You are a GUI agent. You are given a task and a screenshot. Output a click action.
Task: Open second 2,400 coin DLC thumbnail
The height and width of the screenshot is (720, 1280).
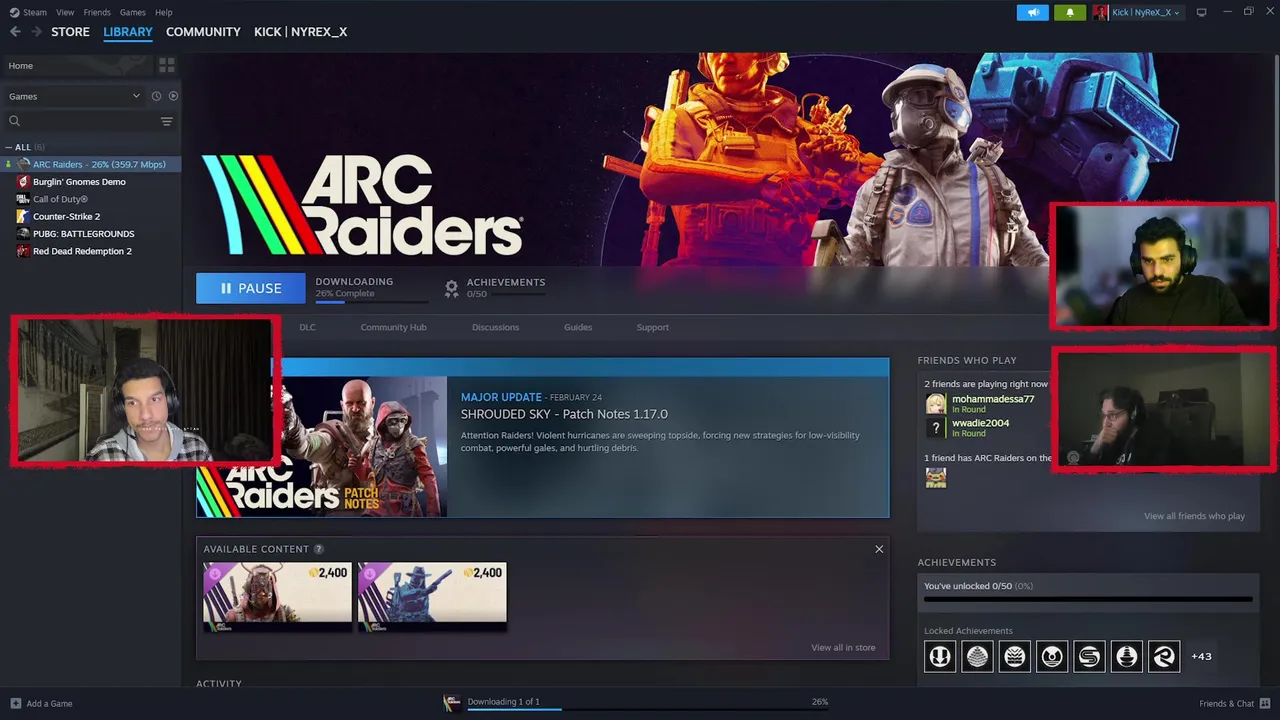[432, 597]
